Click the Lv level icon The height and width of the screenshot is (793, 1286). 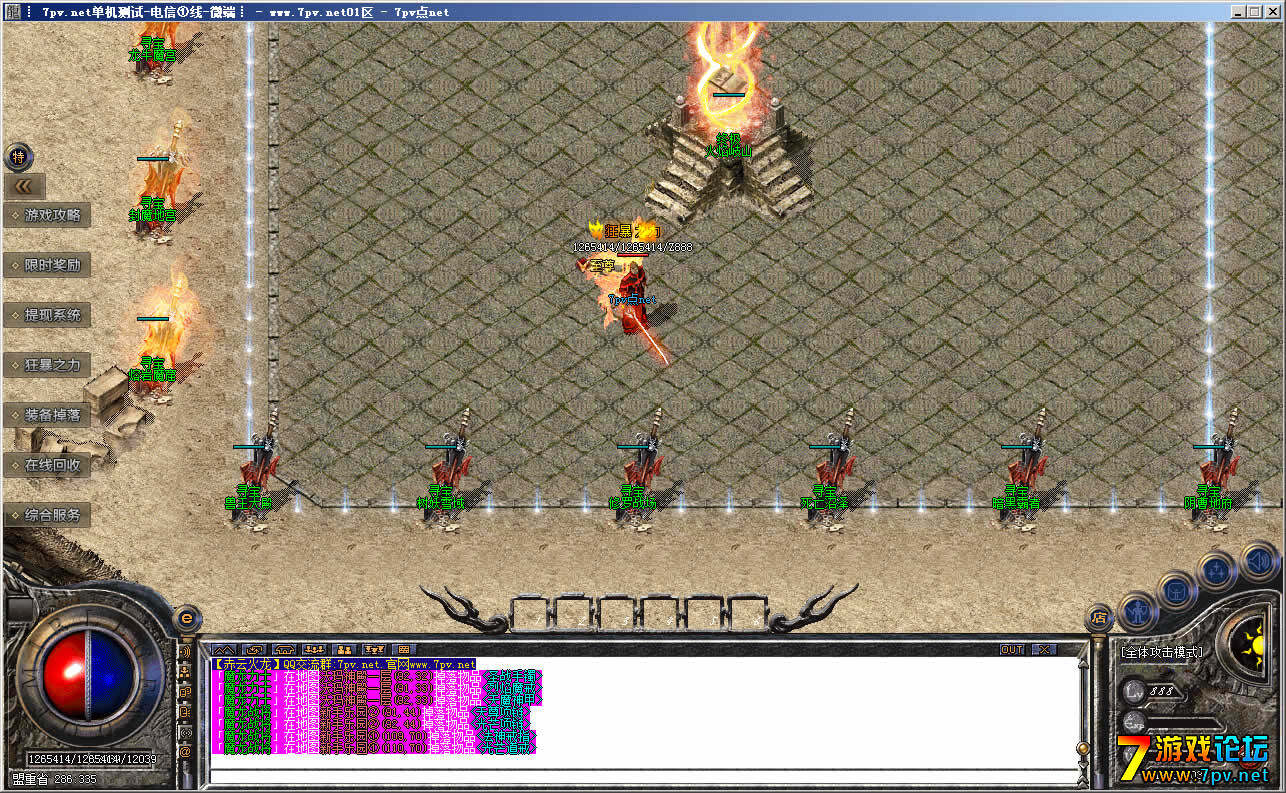pyautogui.click(x=1132, y=690)
